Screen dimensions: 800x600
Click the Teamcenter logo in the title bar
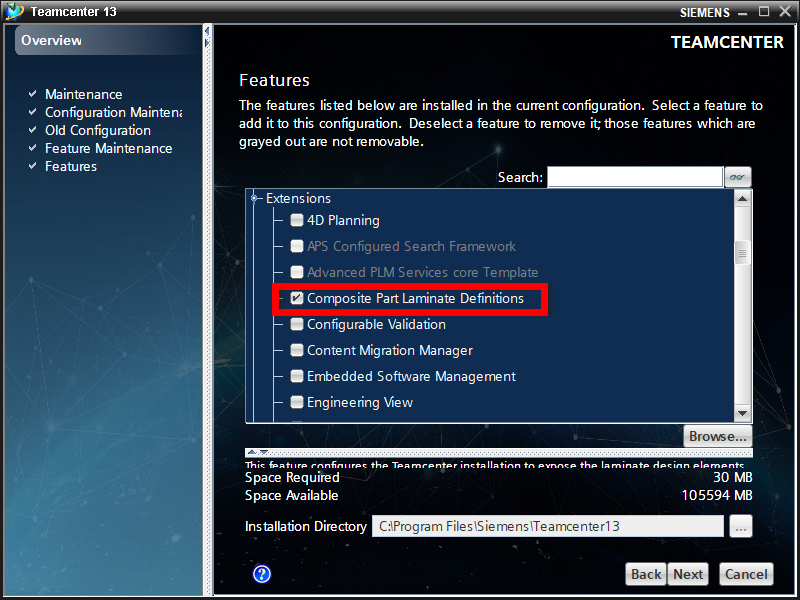click(x=14, y=11)
